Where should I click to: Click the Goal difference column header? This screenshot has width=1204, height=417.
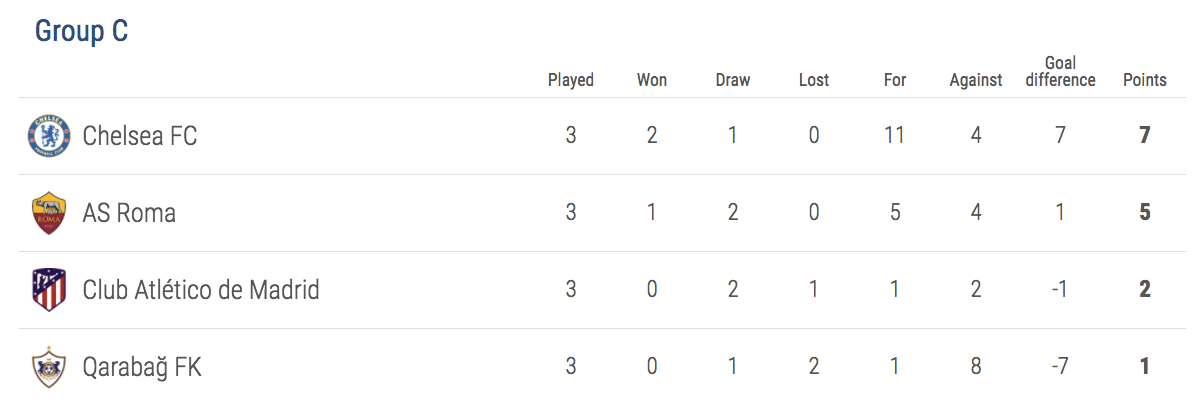click(1060, 71)
